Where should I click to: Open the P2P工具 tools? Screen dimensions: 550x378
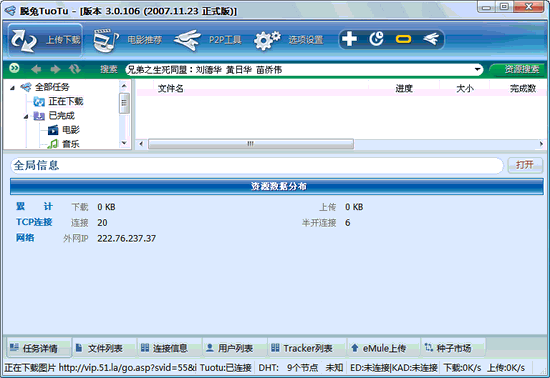coord(207,40)
